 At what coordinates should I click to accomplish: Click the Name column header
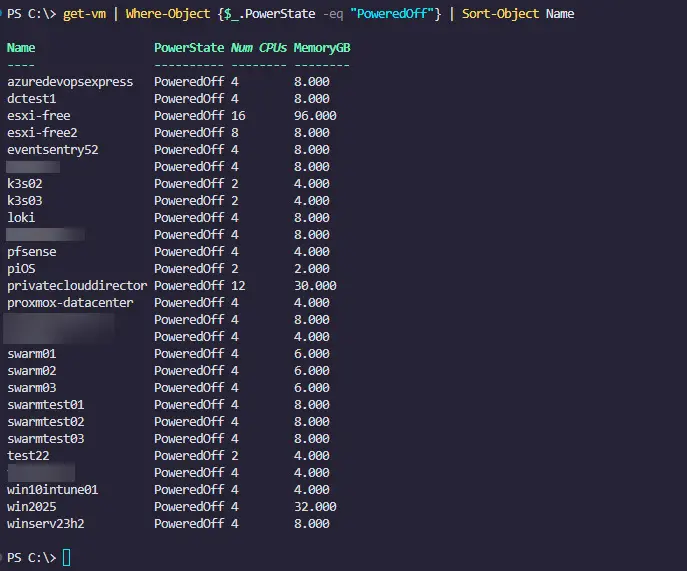pos(21,48)
